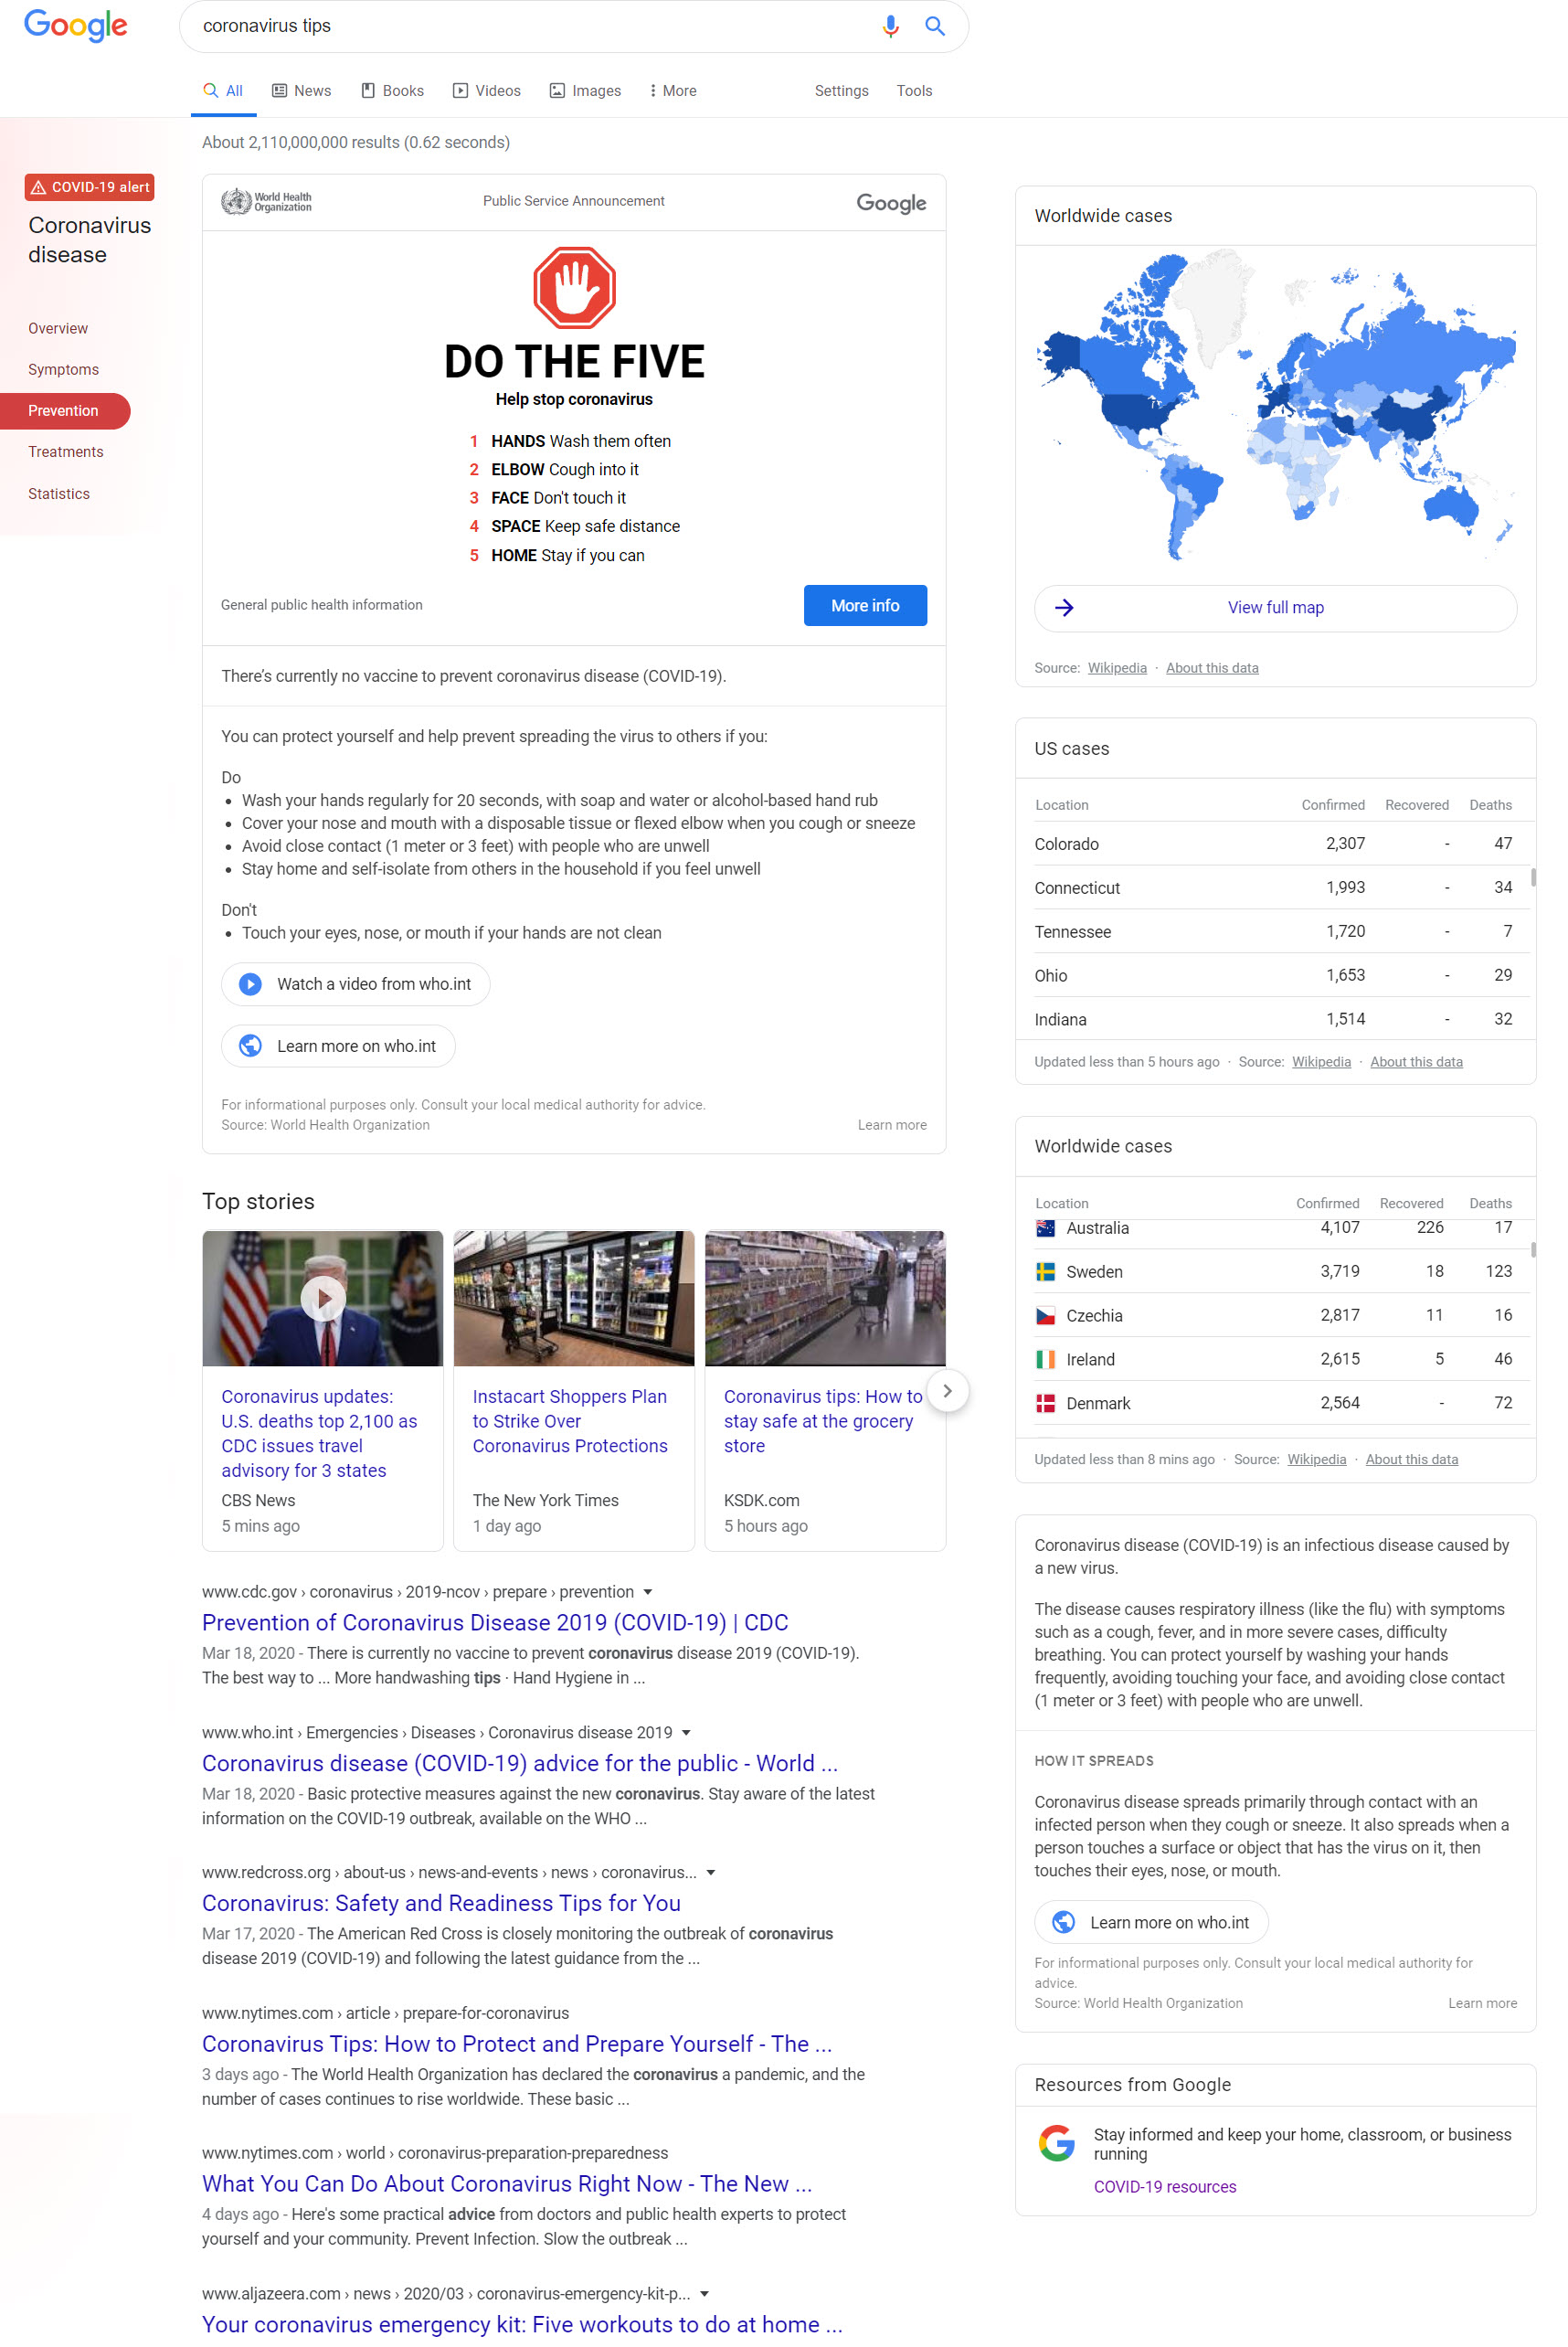Click the Google G icon in Resources panel

[x=1056, y=2142]
